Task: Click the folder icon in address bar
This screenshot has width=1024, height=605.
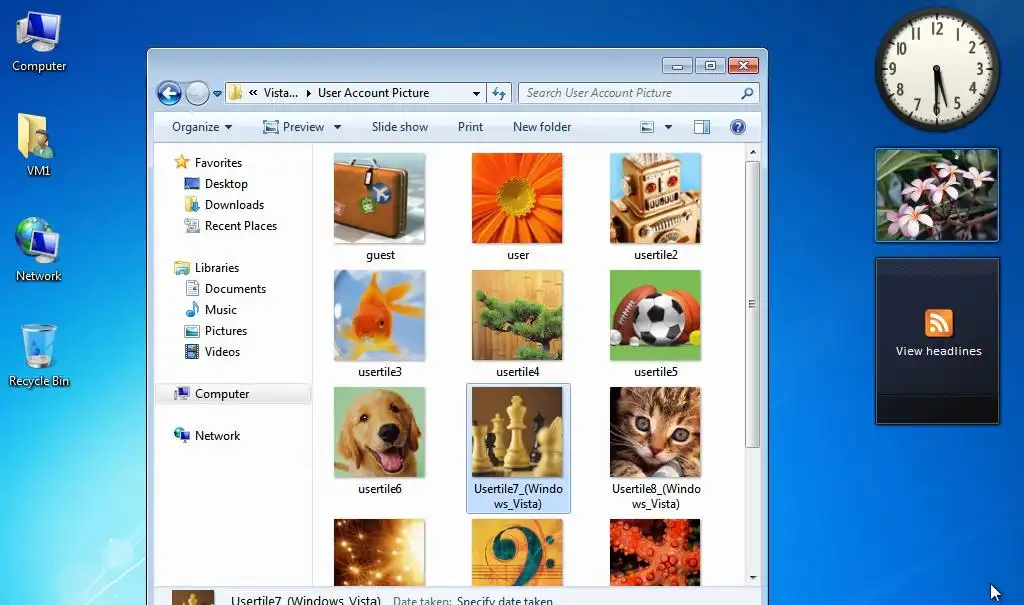Action: 236,93
